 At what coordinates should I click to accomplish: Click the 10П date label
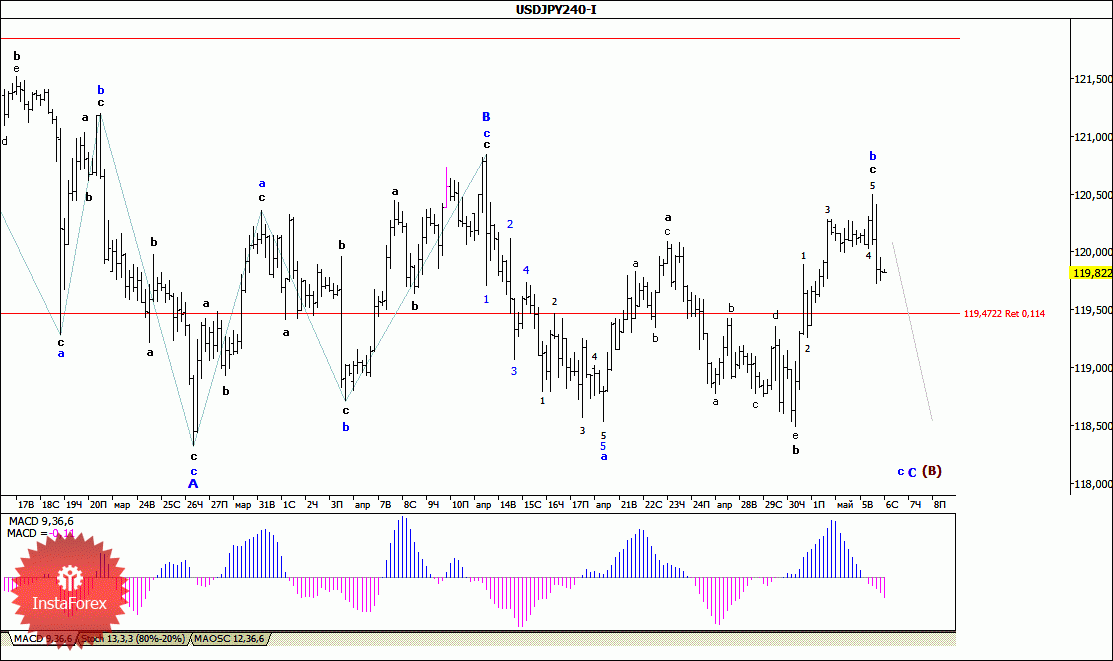tap(460, 505)
